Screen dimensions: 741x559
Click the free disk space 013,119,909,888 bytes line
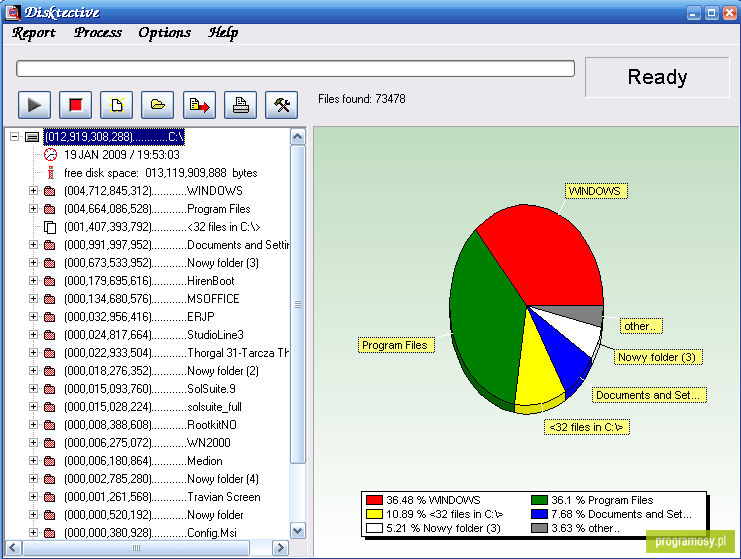tap(161, 173)
